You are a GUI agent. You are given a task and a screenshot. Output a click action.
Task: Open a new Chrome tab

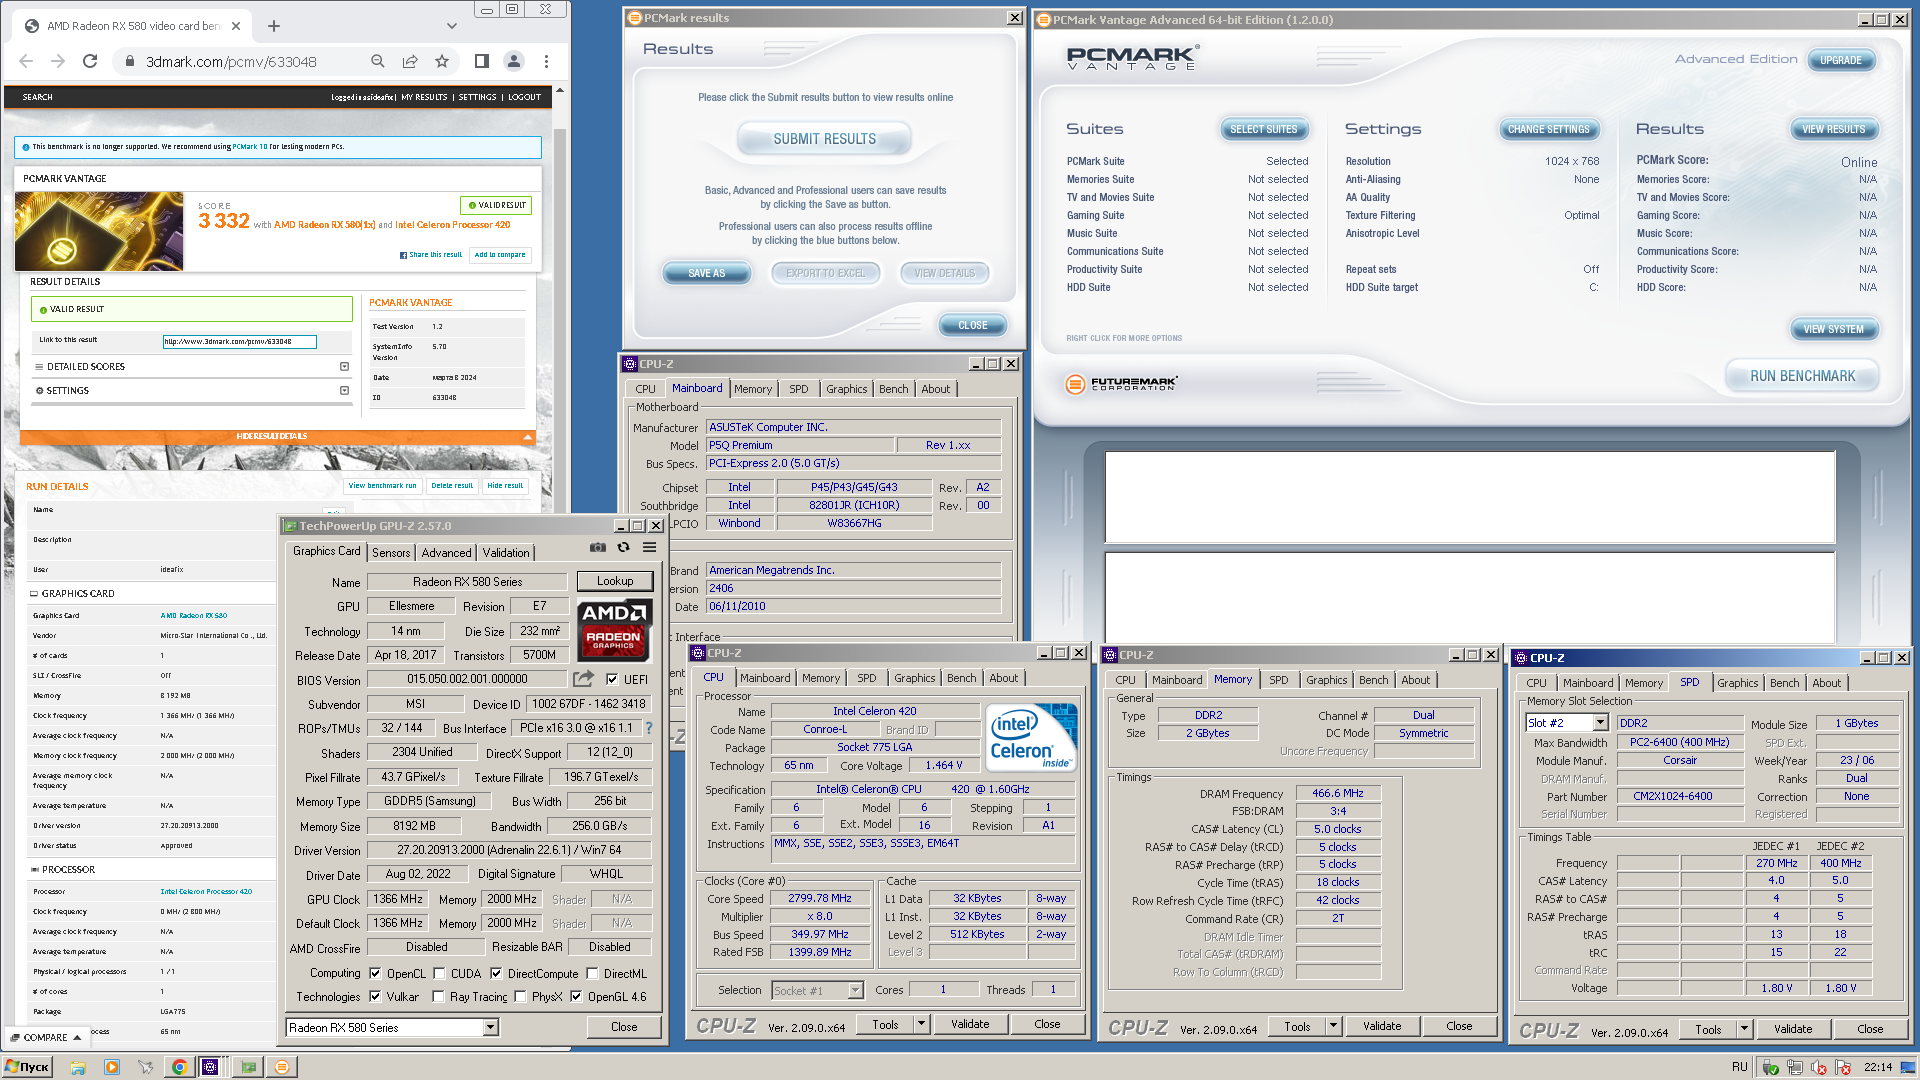pos(274,26)
